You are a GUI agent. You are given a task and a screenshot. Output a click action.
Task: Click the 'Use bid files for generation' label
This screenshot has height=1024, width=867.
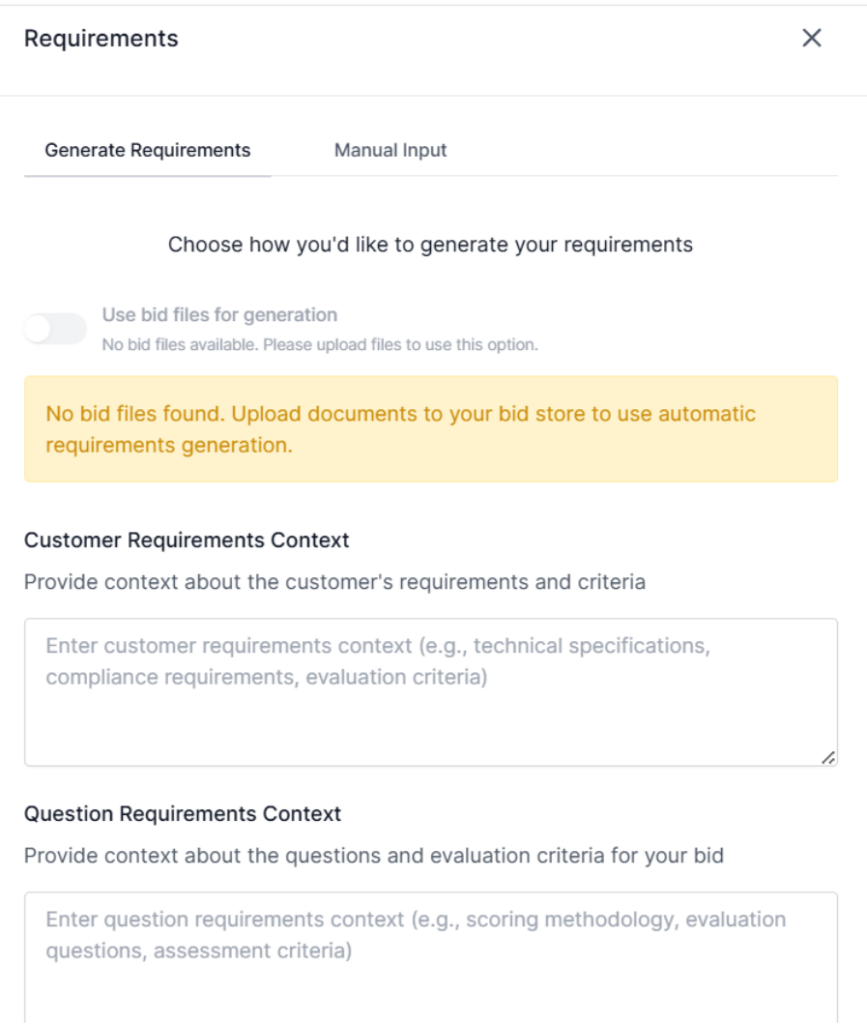[x=219, y=315]
